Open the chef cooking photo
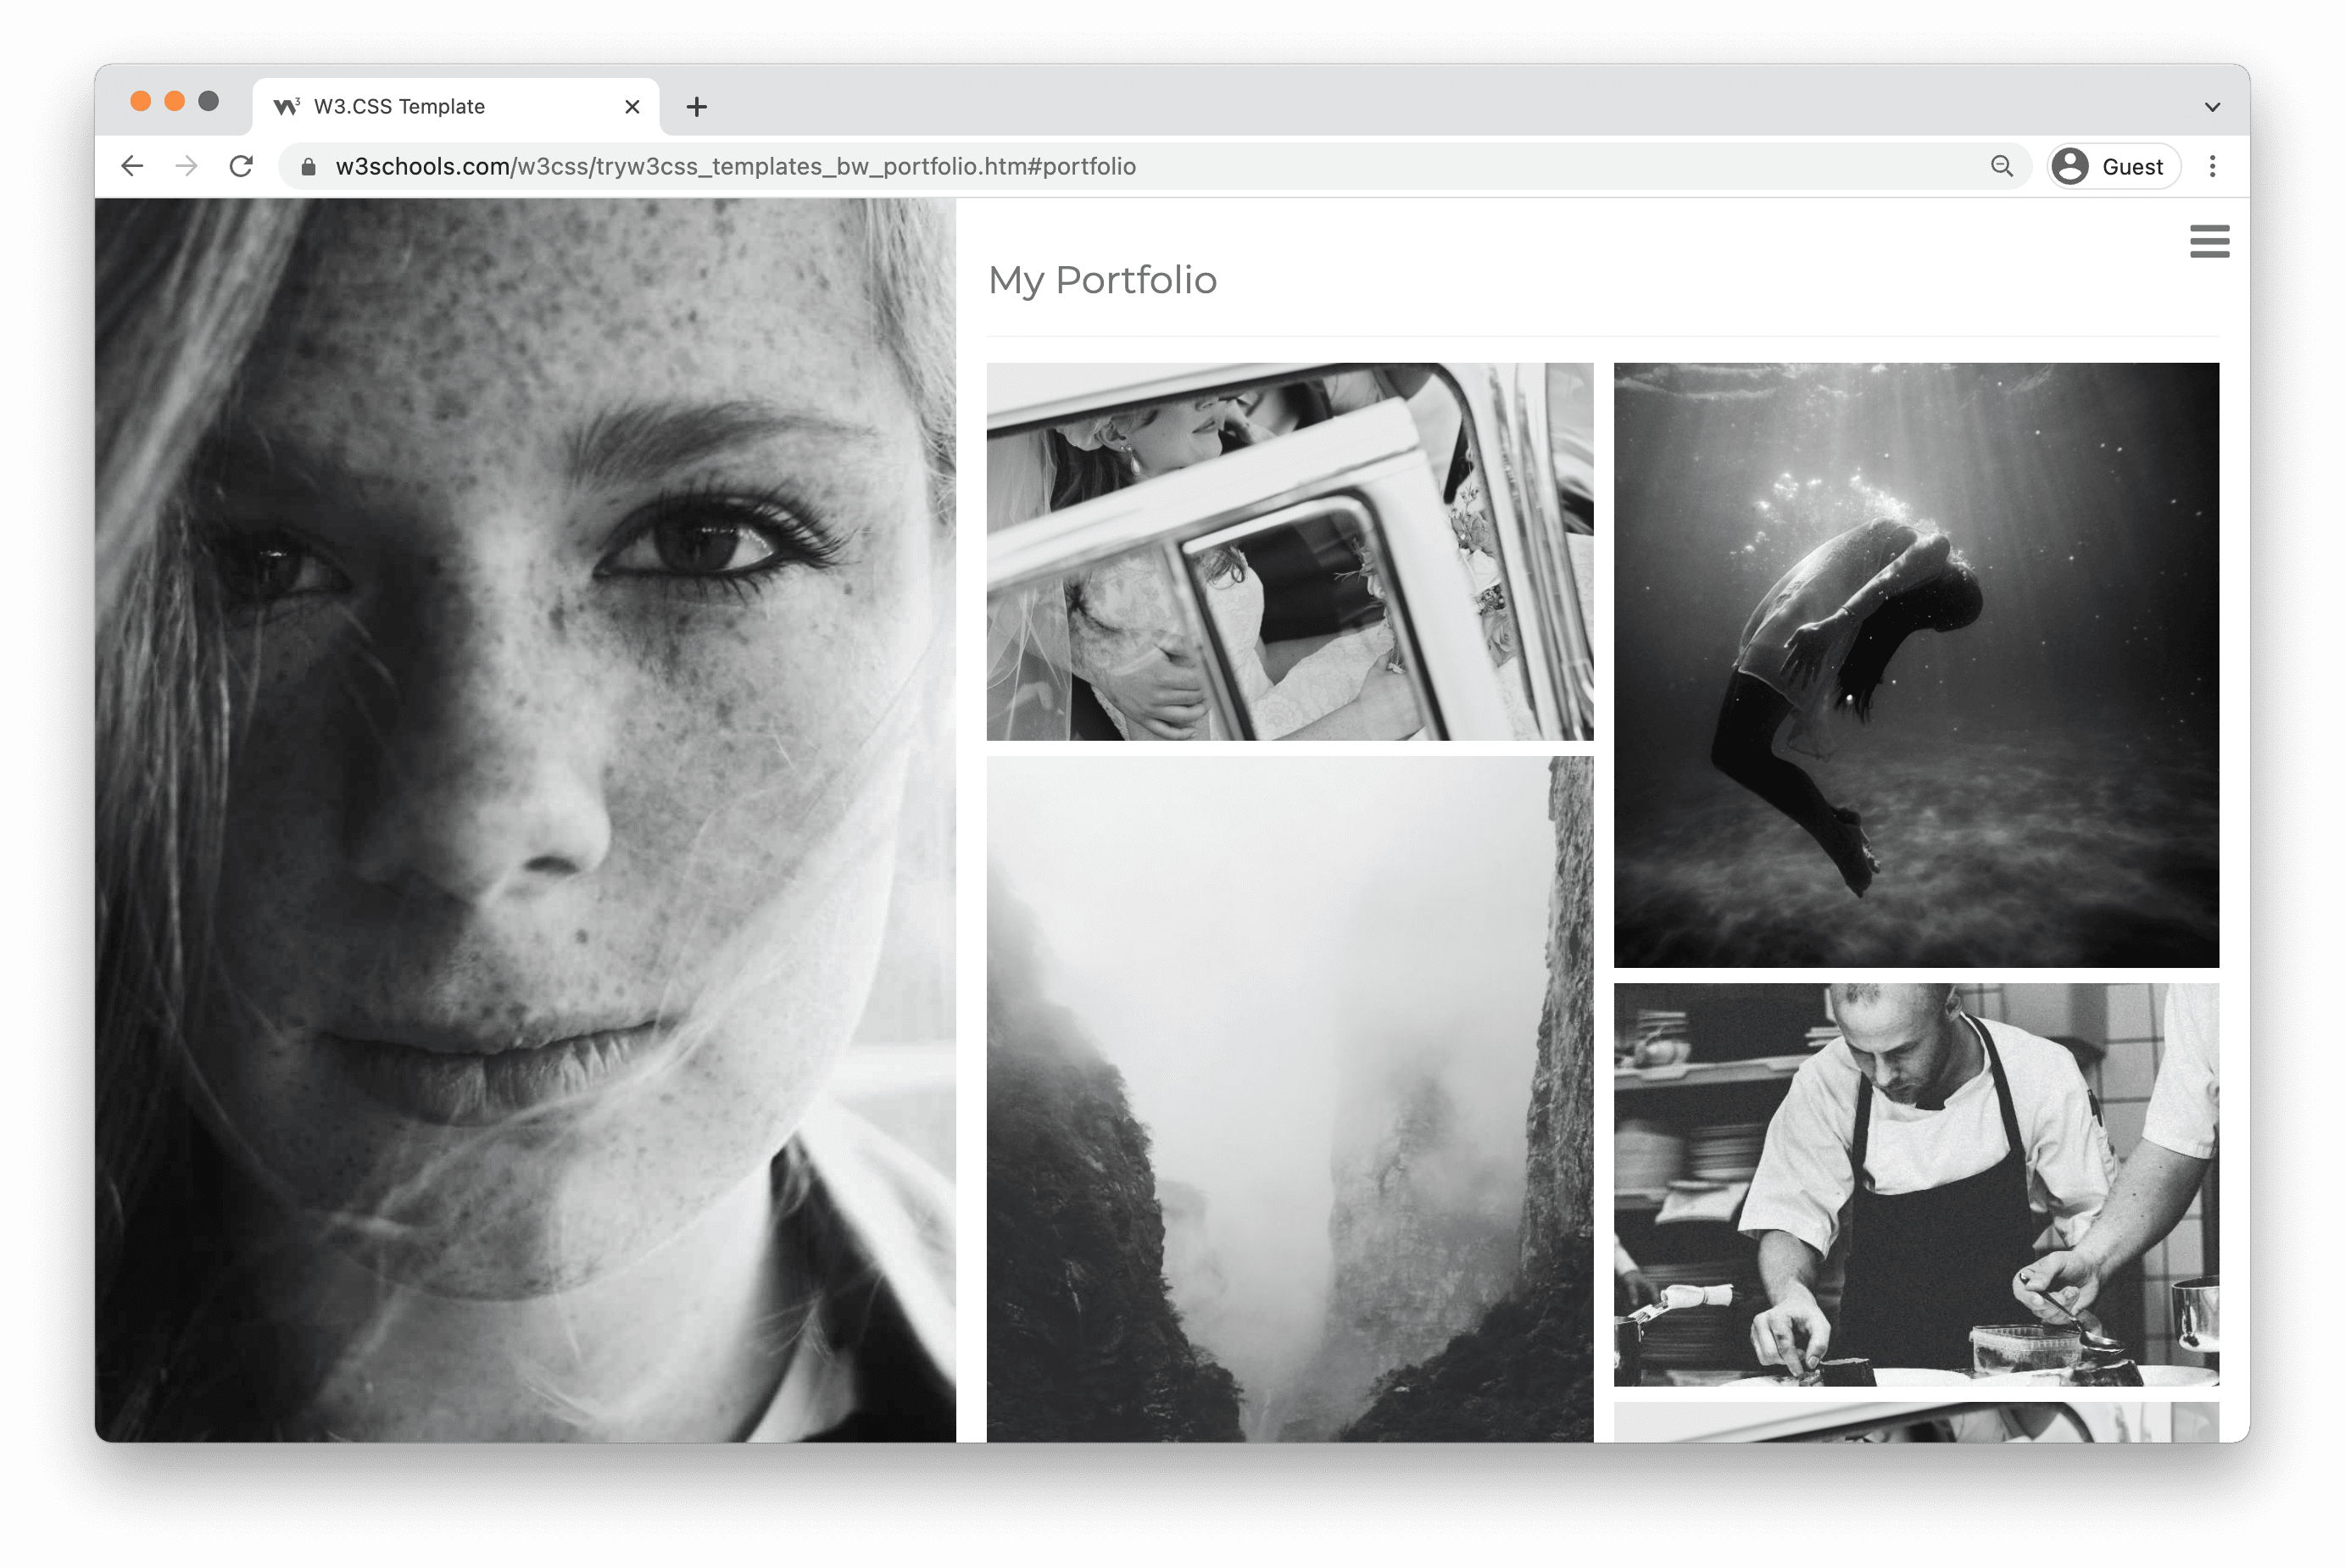 (1915, 1183)
